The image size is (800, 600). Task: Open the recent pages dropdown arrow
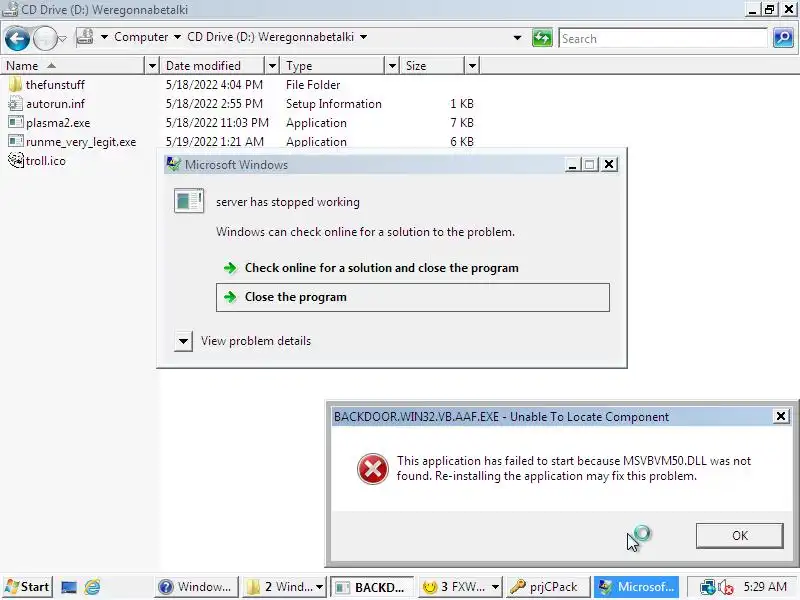click(62, 38)
